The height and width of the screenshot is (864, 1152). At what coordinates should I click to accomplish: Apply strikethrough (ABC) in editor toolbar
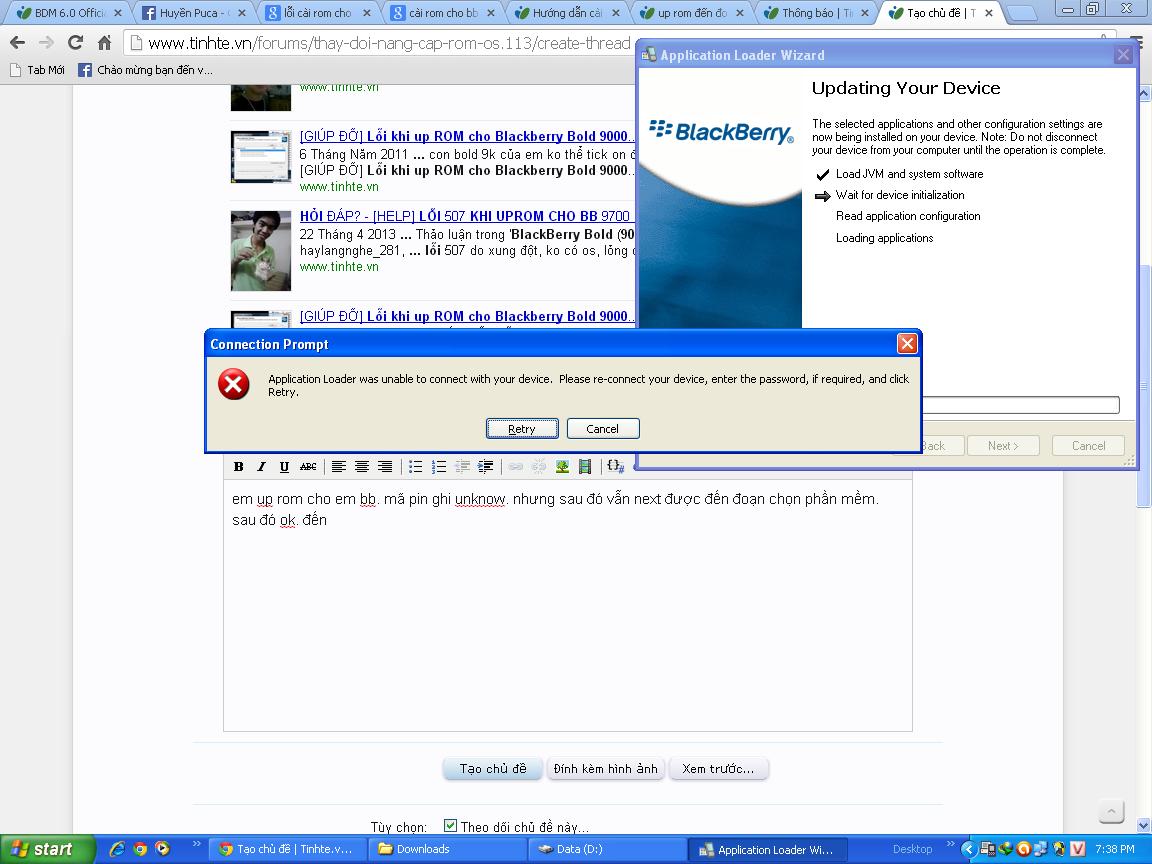click(309, 467)
